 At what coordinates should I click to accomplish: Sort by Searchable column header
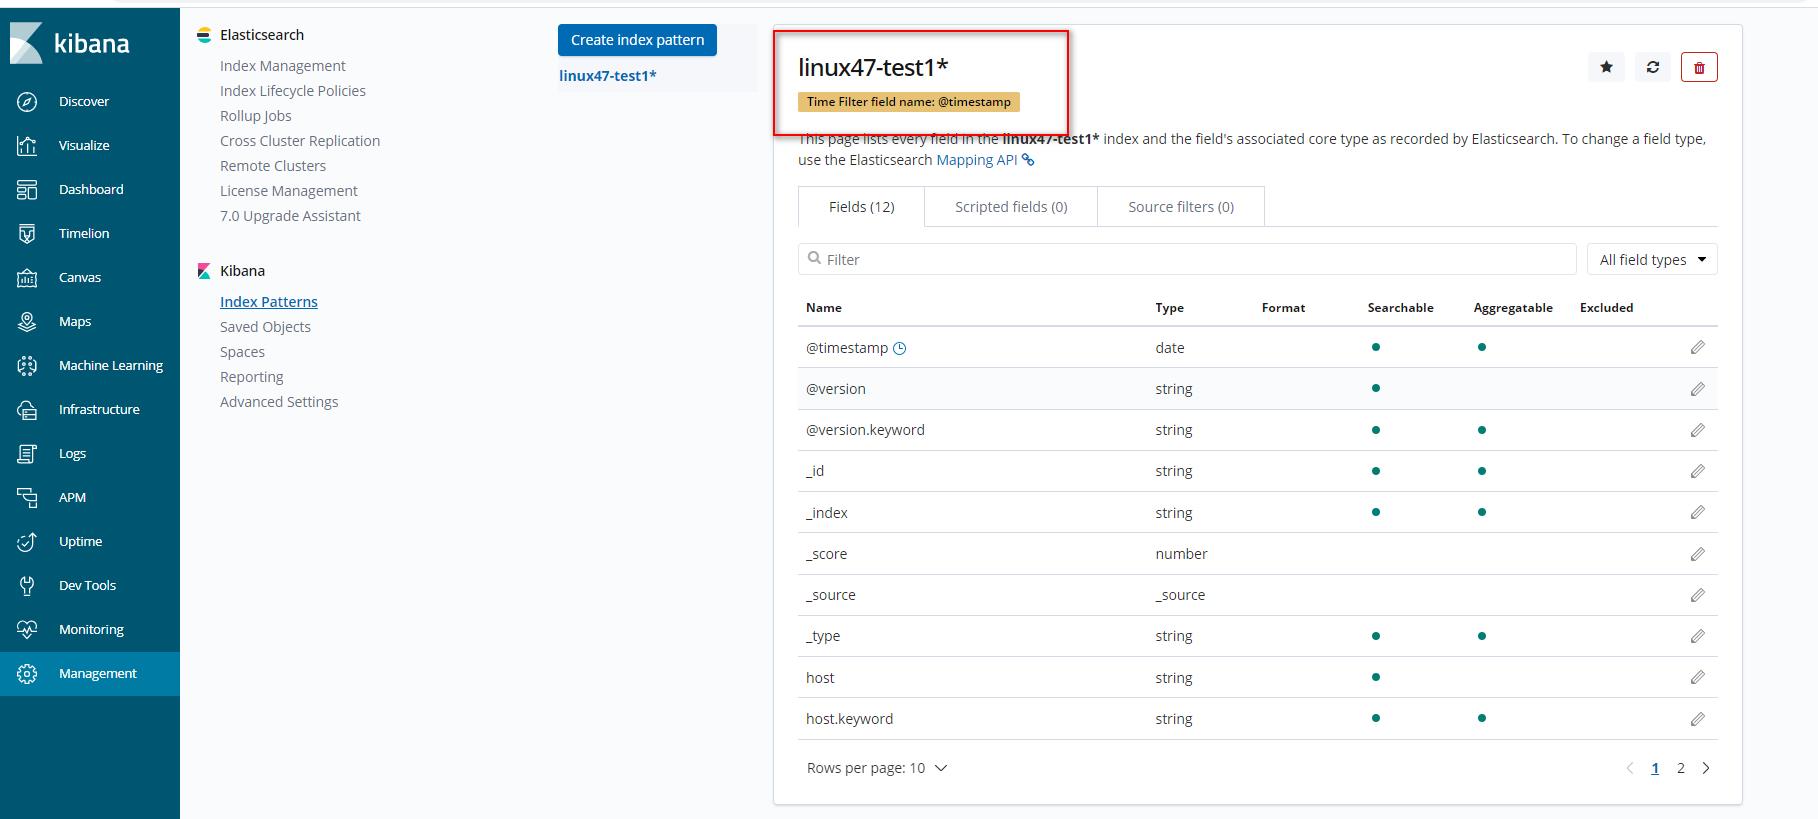coord(1400,308)
